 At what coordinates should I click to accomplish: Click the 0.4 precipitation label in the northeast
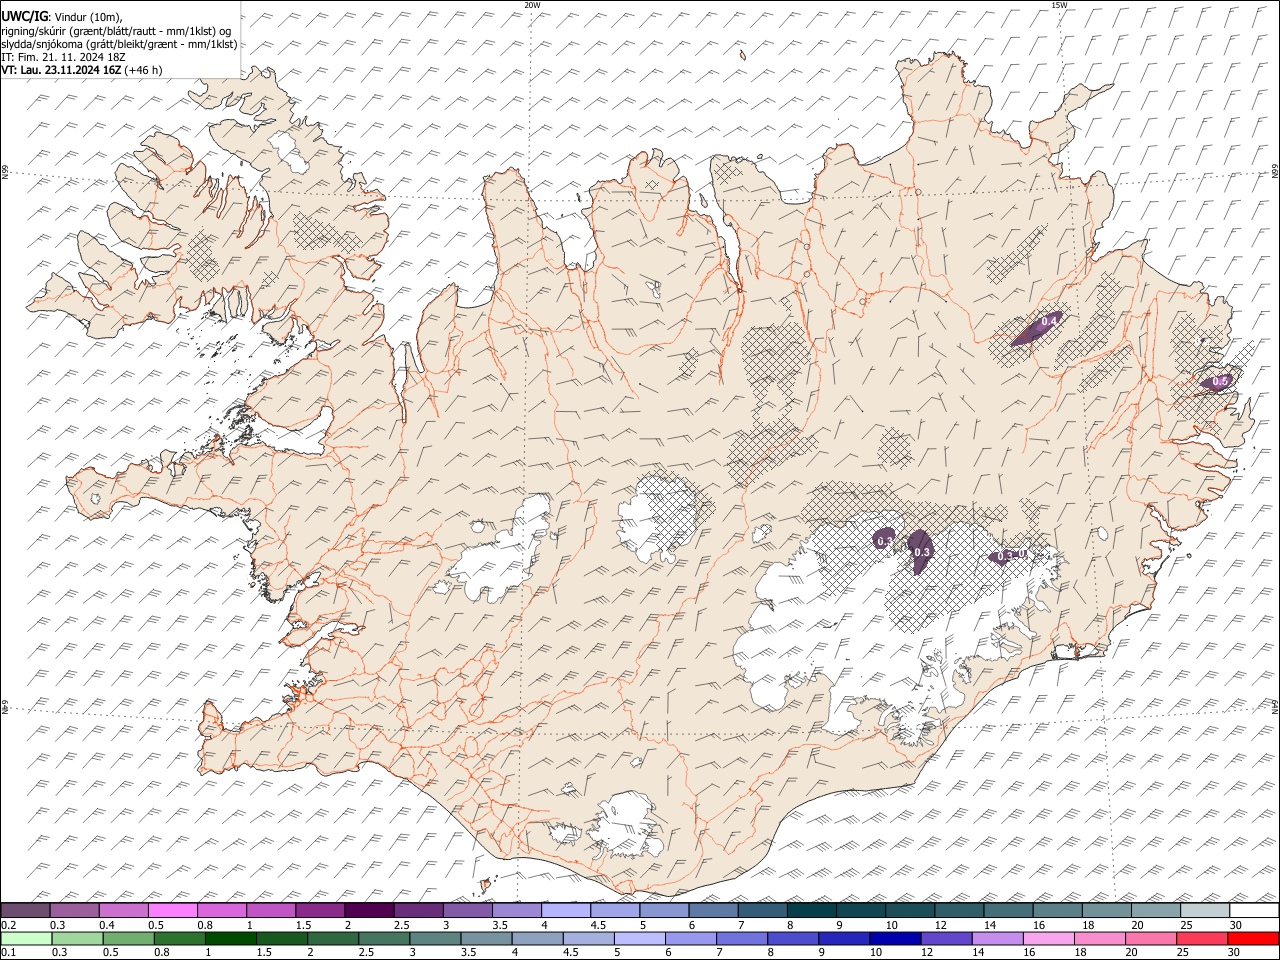click(1049, 321)
